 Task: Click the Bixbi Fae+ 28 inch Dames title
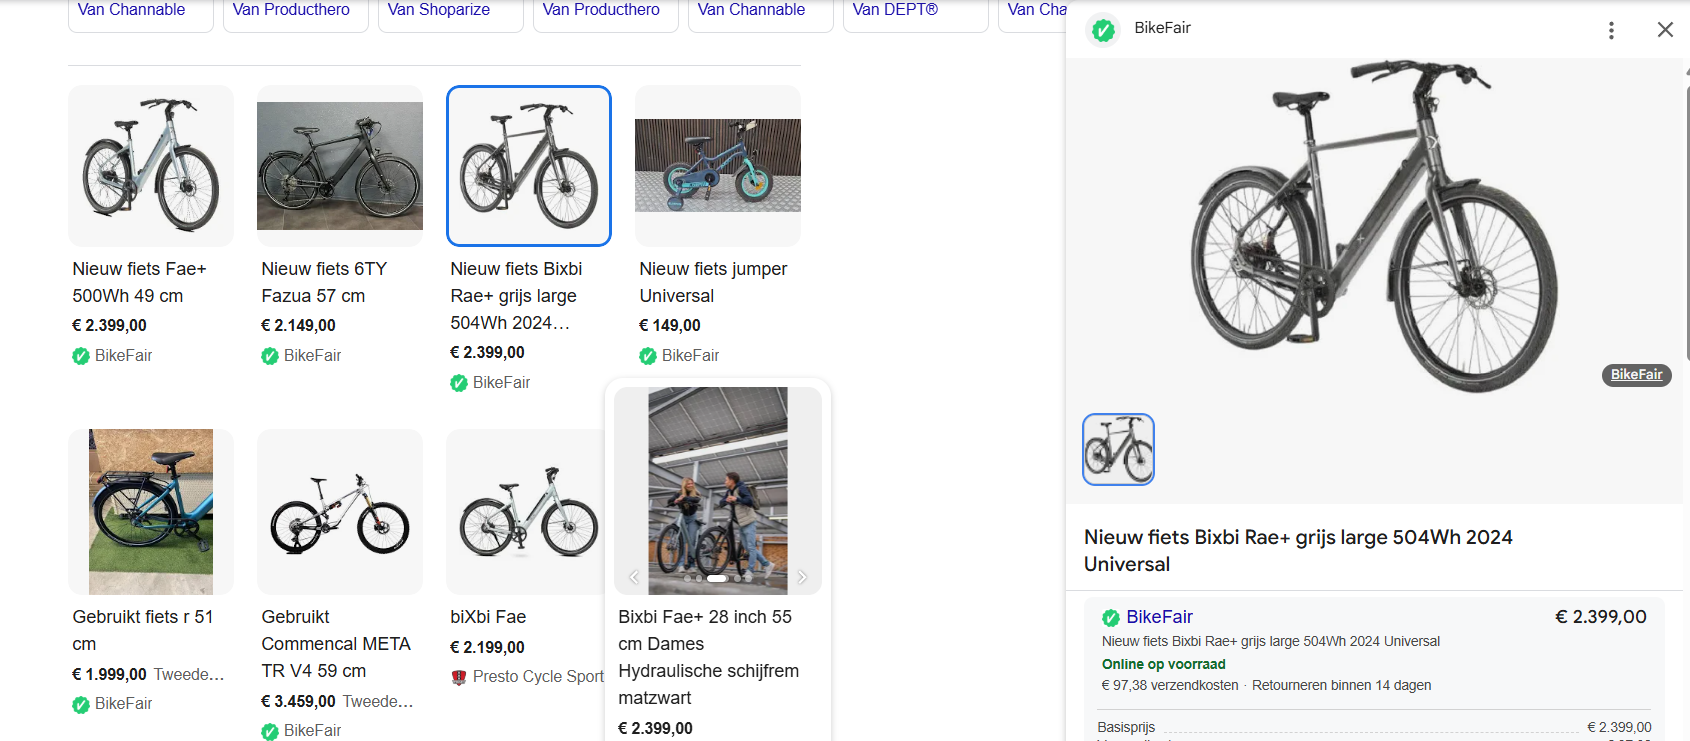pos(708,658)
